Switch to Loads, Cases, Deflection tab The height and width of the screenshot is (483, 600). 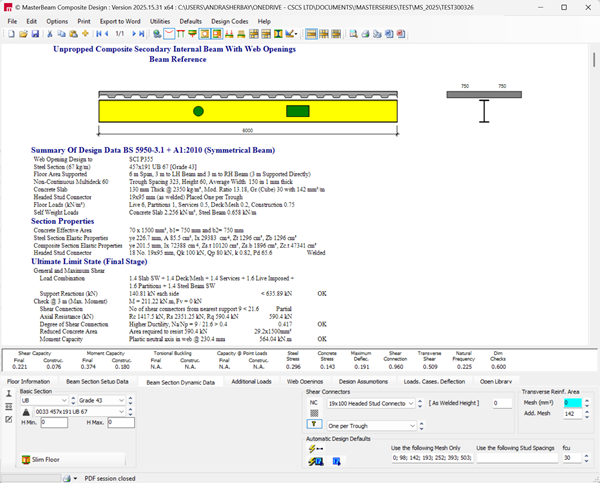point(434,382)
